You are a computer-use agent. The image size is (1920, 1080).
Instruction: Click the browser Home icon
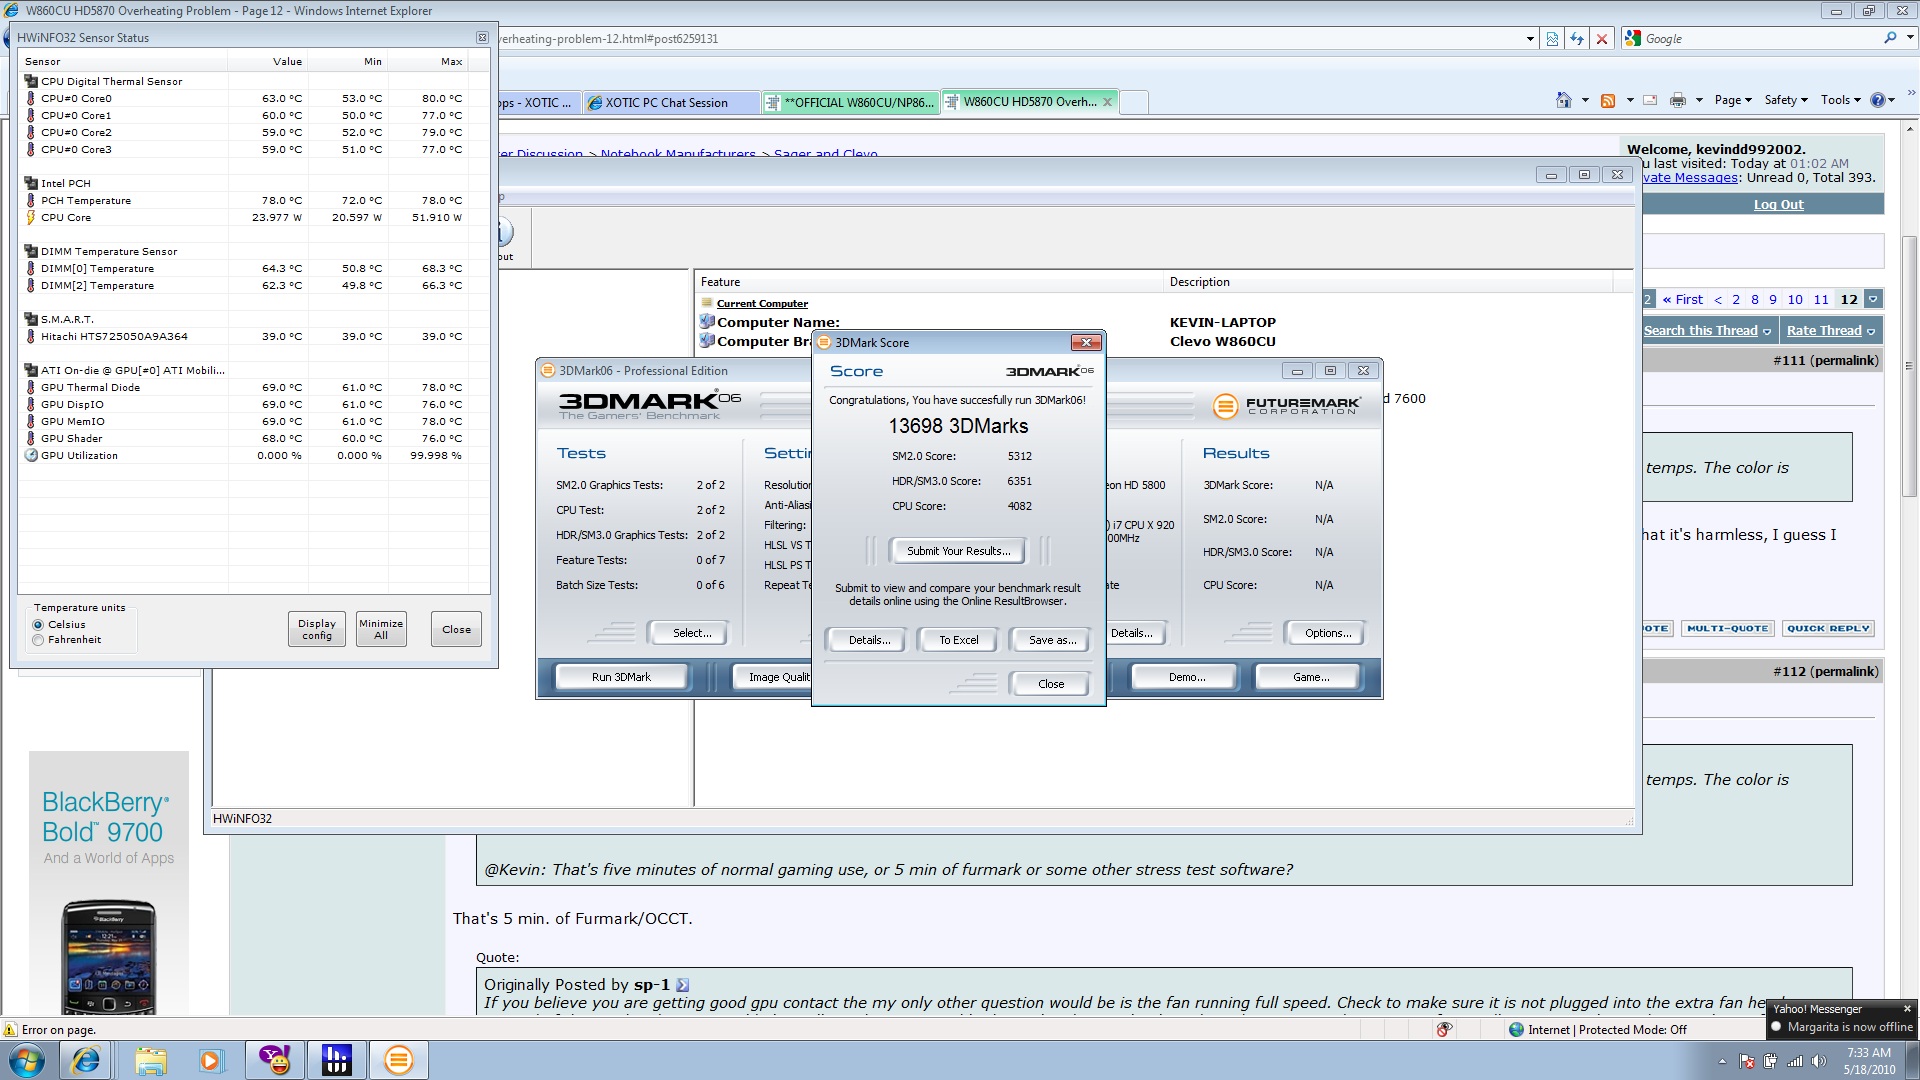(x=1563, y=100)
